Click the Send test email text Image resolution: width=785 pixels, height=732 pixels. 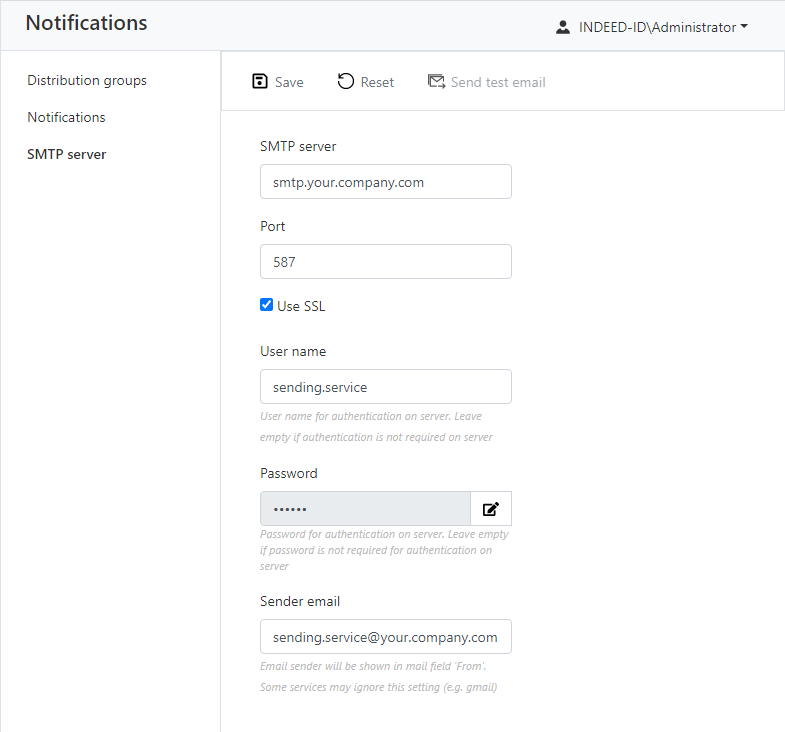(498, 82)
